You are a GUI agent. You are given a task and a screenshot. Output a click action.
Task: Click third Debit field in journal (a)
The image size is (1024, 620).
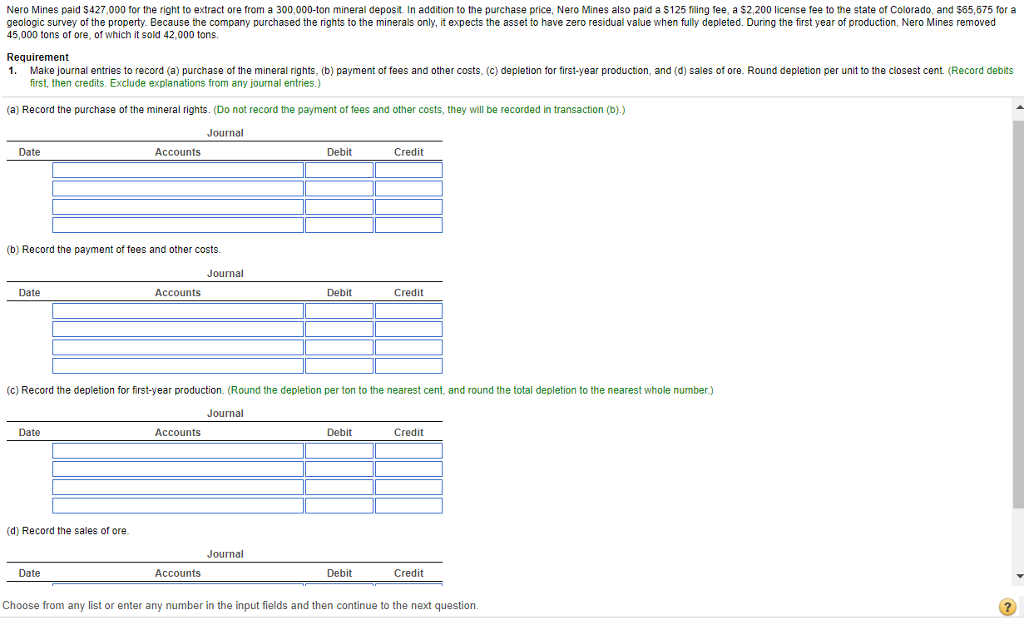[339, 207]
